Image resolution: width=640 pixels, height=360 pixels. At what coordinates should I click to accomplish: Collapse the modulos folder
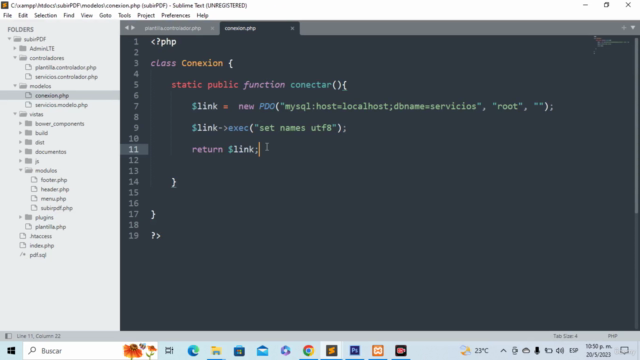(x=20, y=171)
